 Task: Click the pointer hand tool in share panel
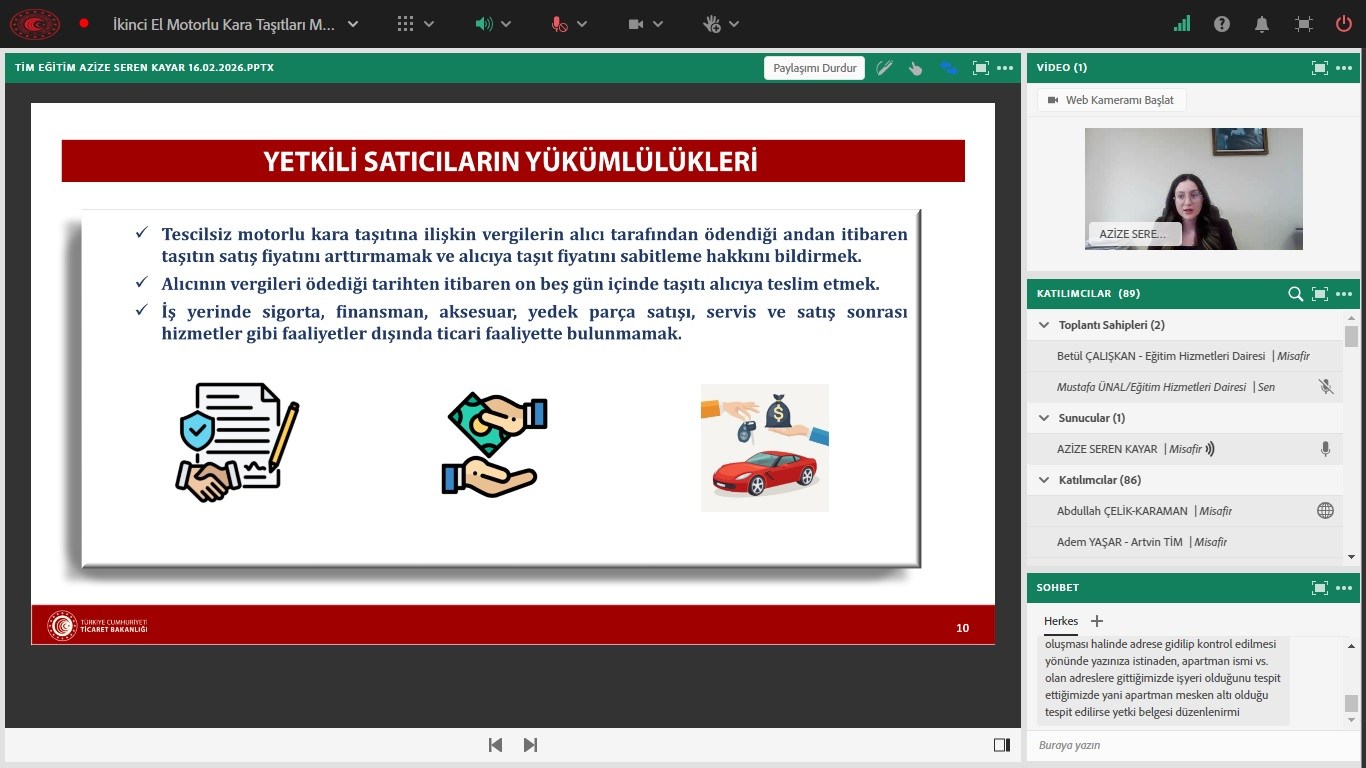click(915, 68)
